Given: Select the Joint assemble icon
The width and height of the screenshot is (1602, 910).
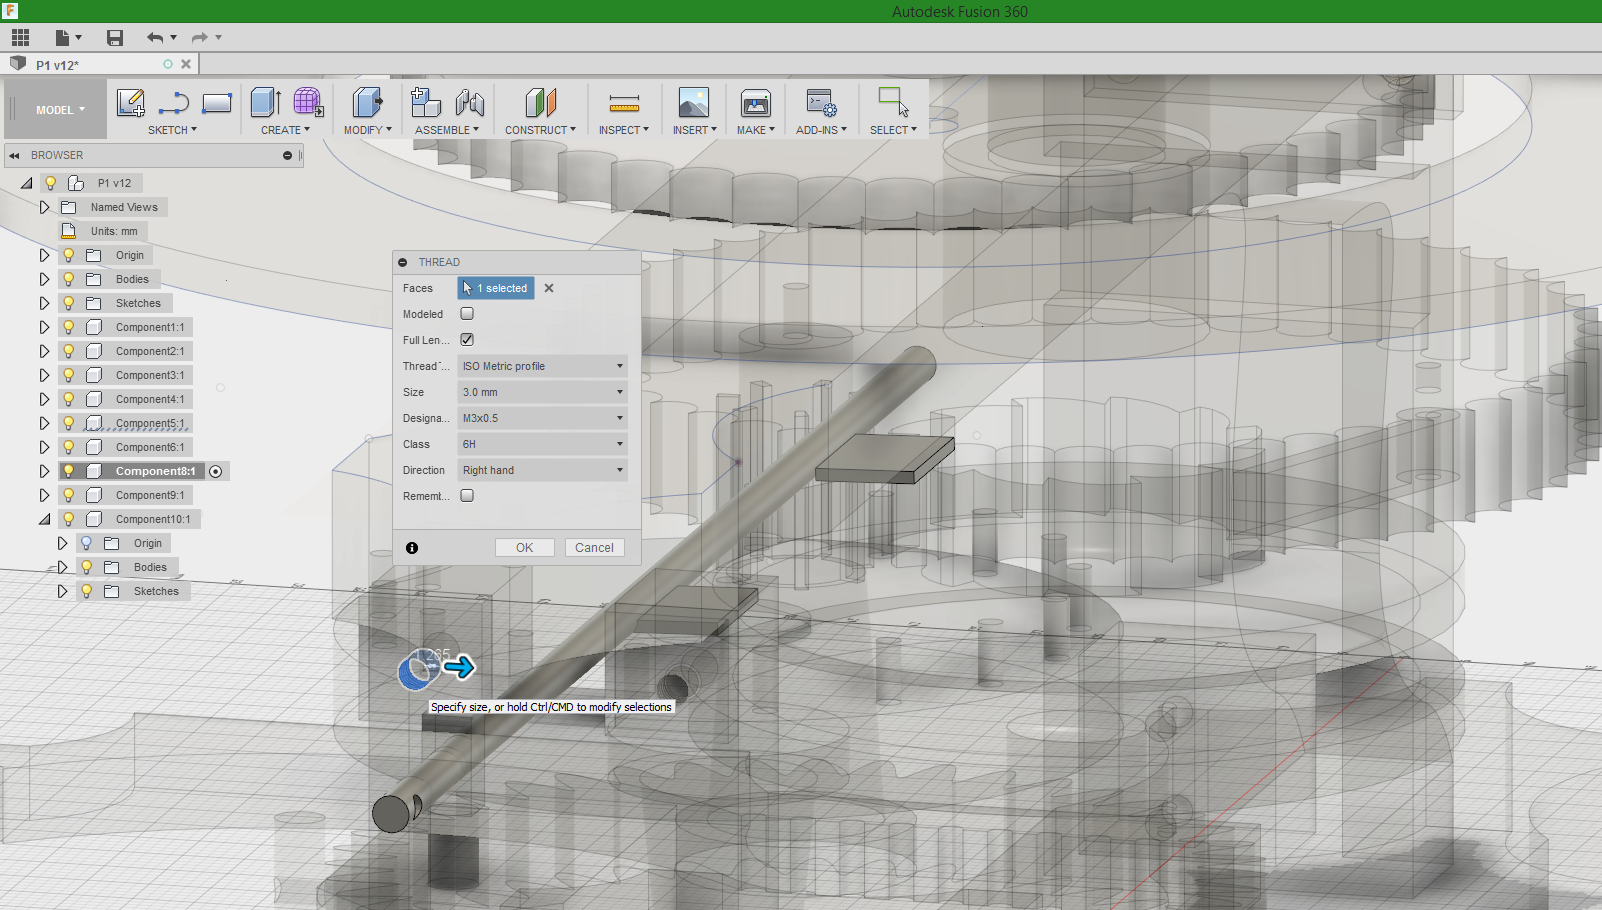Looking at the screenshot, I should tap(469, 102).
